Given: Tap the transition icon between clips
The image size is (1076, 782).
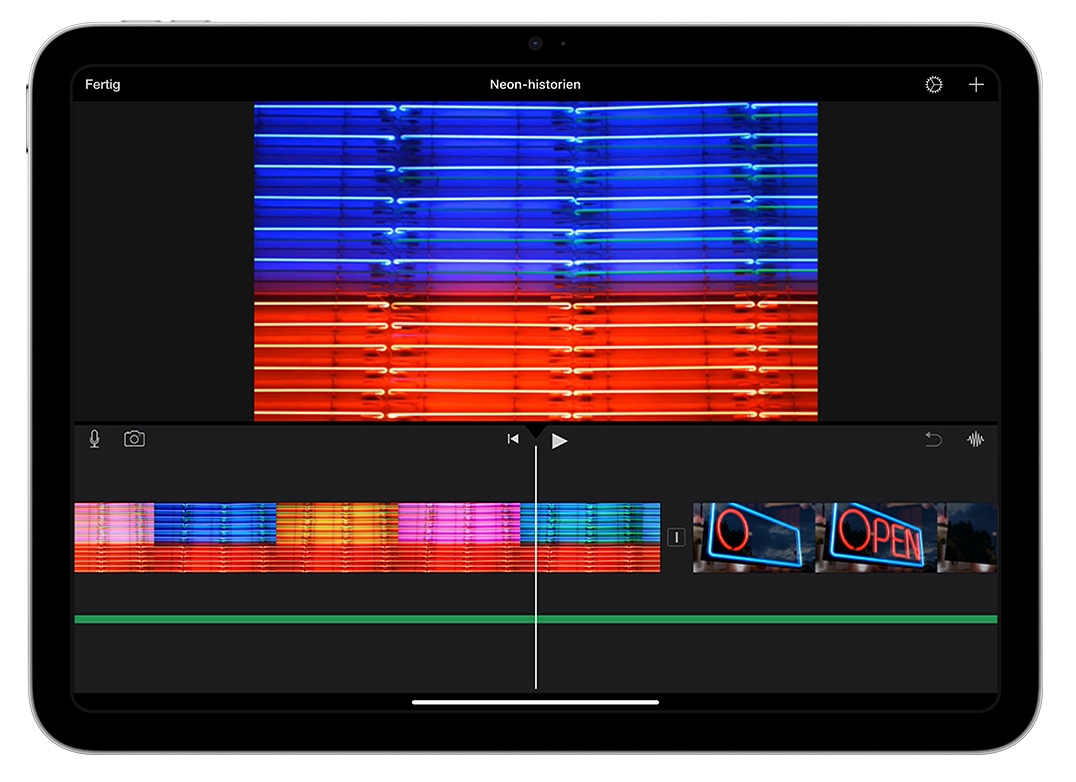Looking at the screenshot, I should (x=676, y=537).
